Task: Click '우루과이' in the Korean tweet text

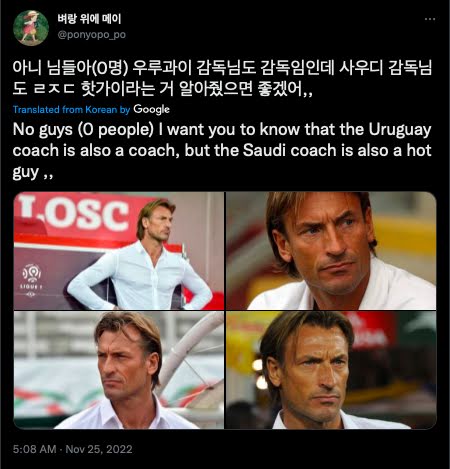Action: [162, 68]
